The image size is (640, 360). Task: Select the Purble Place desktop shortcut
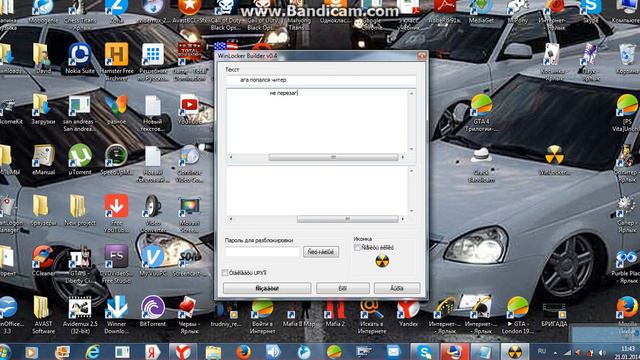click(626, 266)
